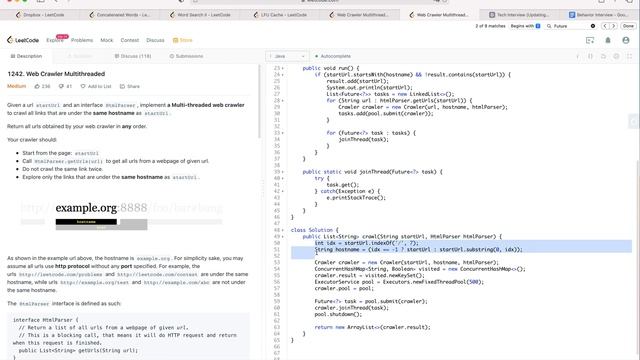This screenshot has height=360, width=640.
Task: Open the Store link
Action: (182, 40)
